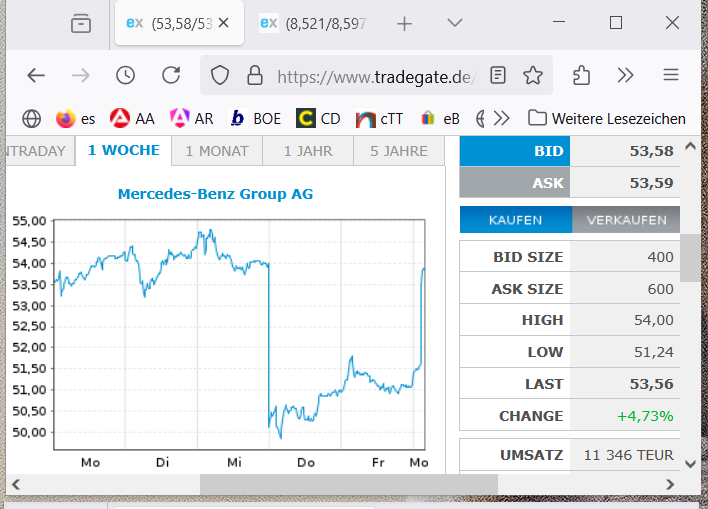Go back to the previous page
This screenshot has width=708, height=509.
[36, 75]
